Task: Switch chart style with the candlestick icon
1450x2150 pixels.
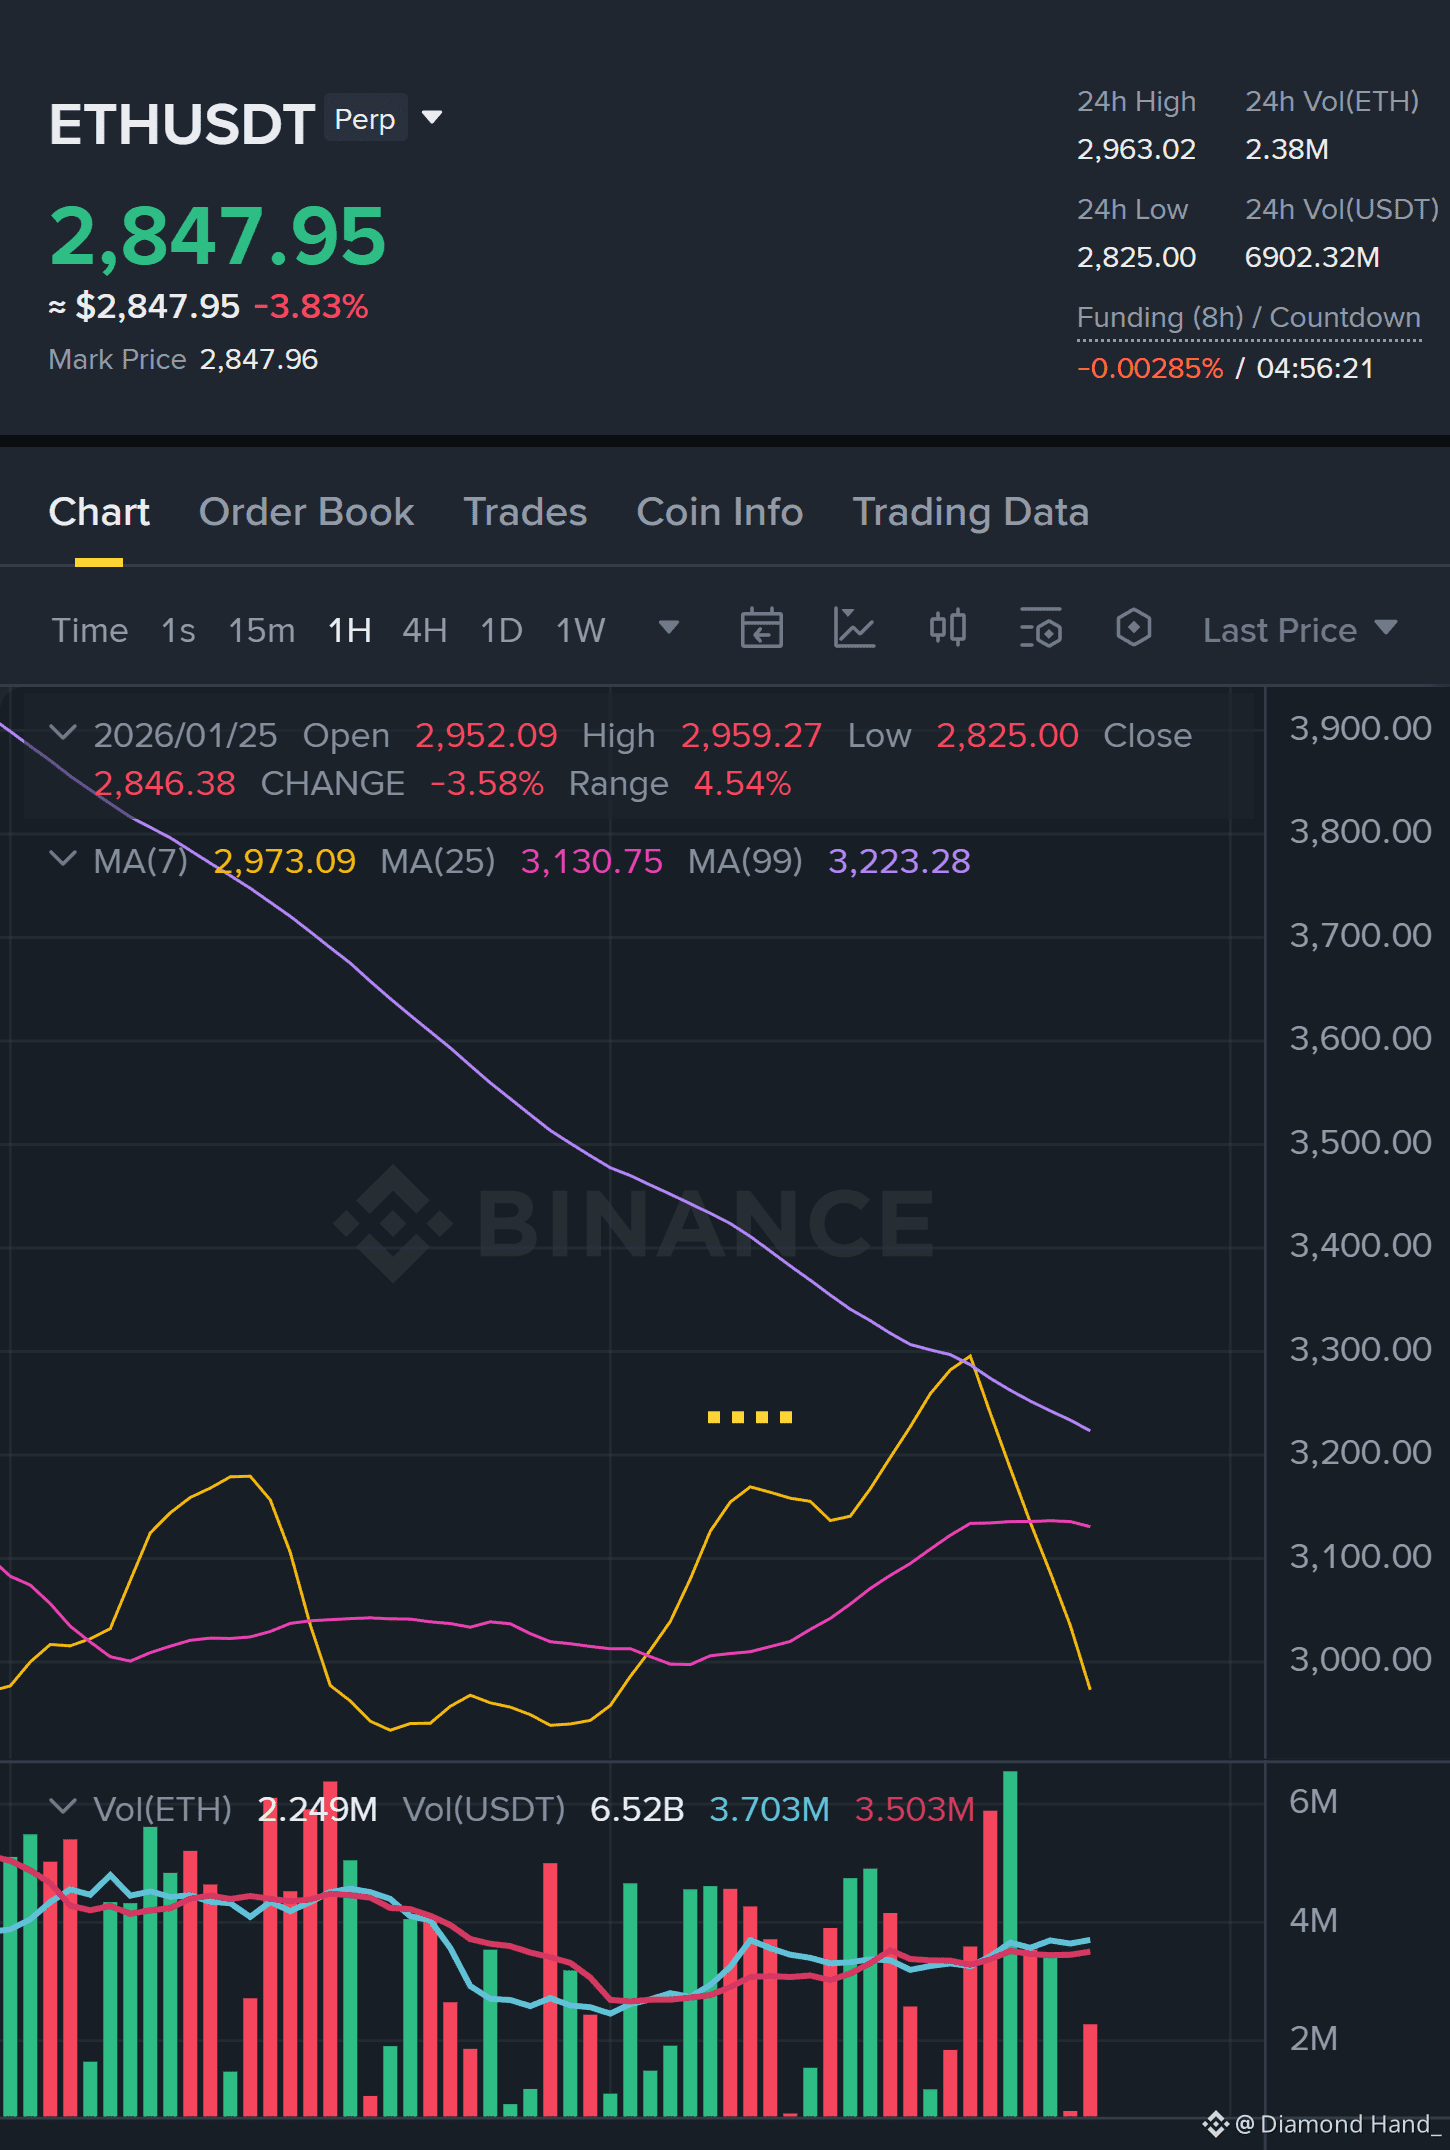Action: click(x=947, y=629)
